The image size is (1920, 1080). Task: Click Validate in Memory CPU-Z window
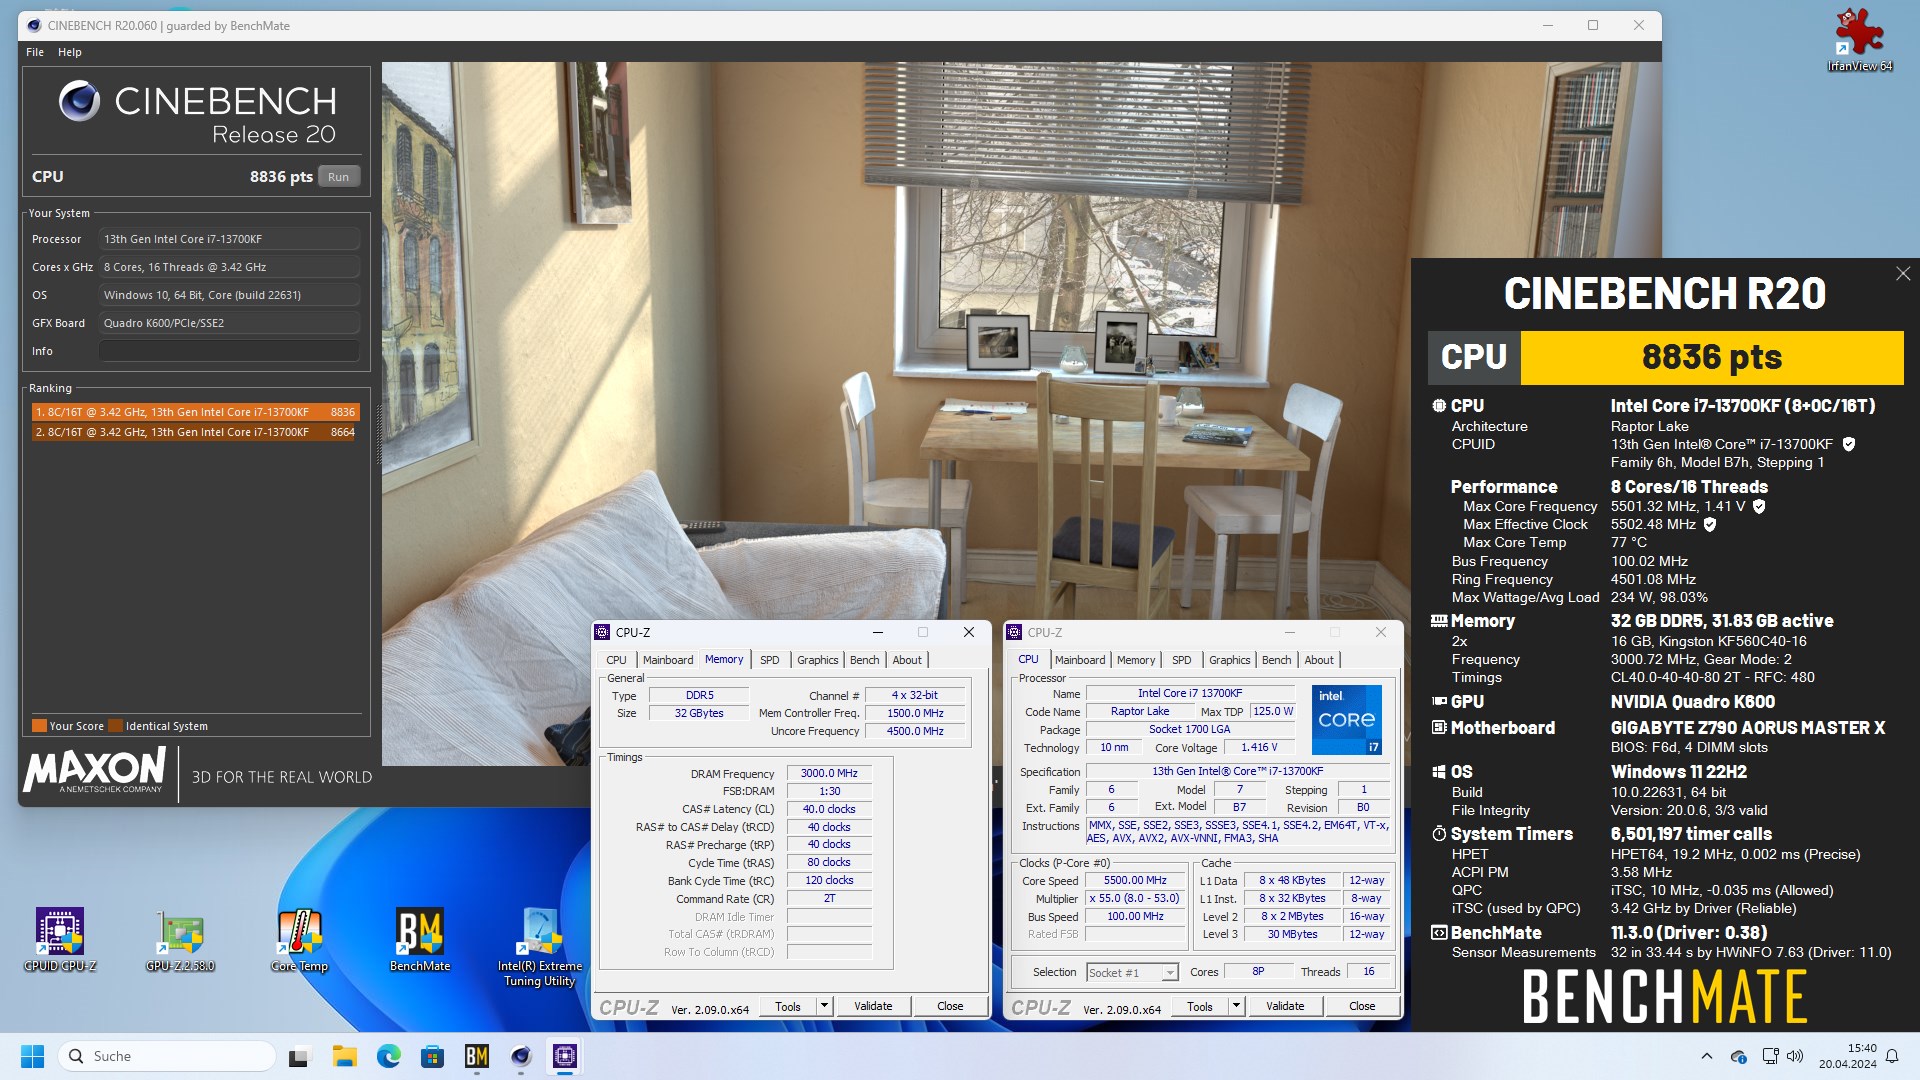click(x=873, y=1006)
